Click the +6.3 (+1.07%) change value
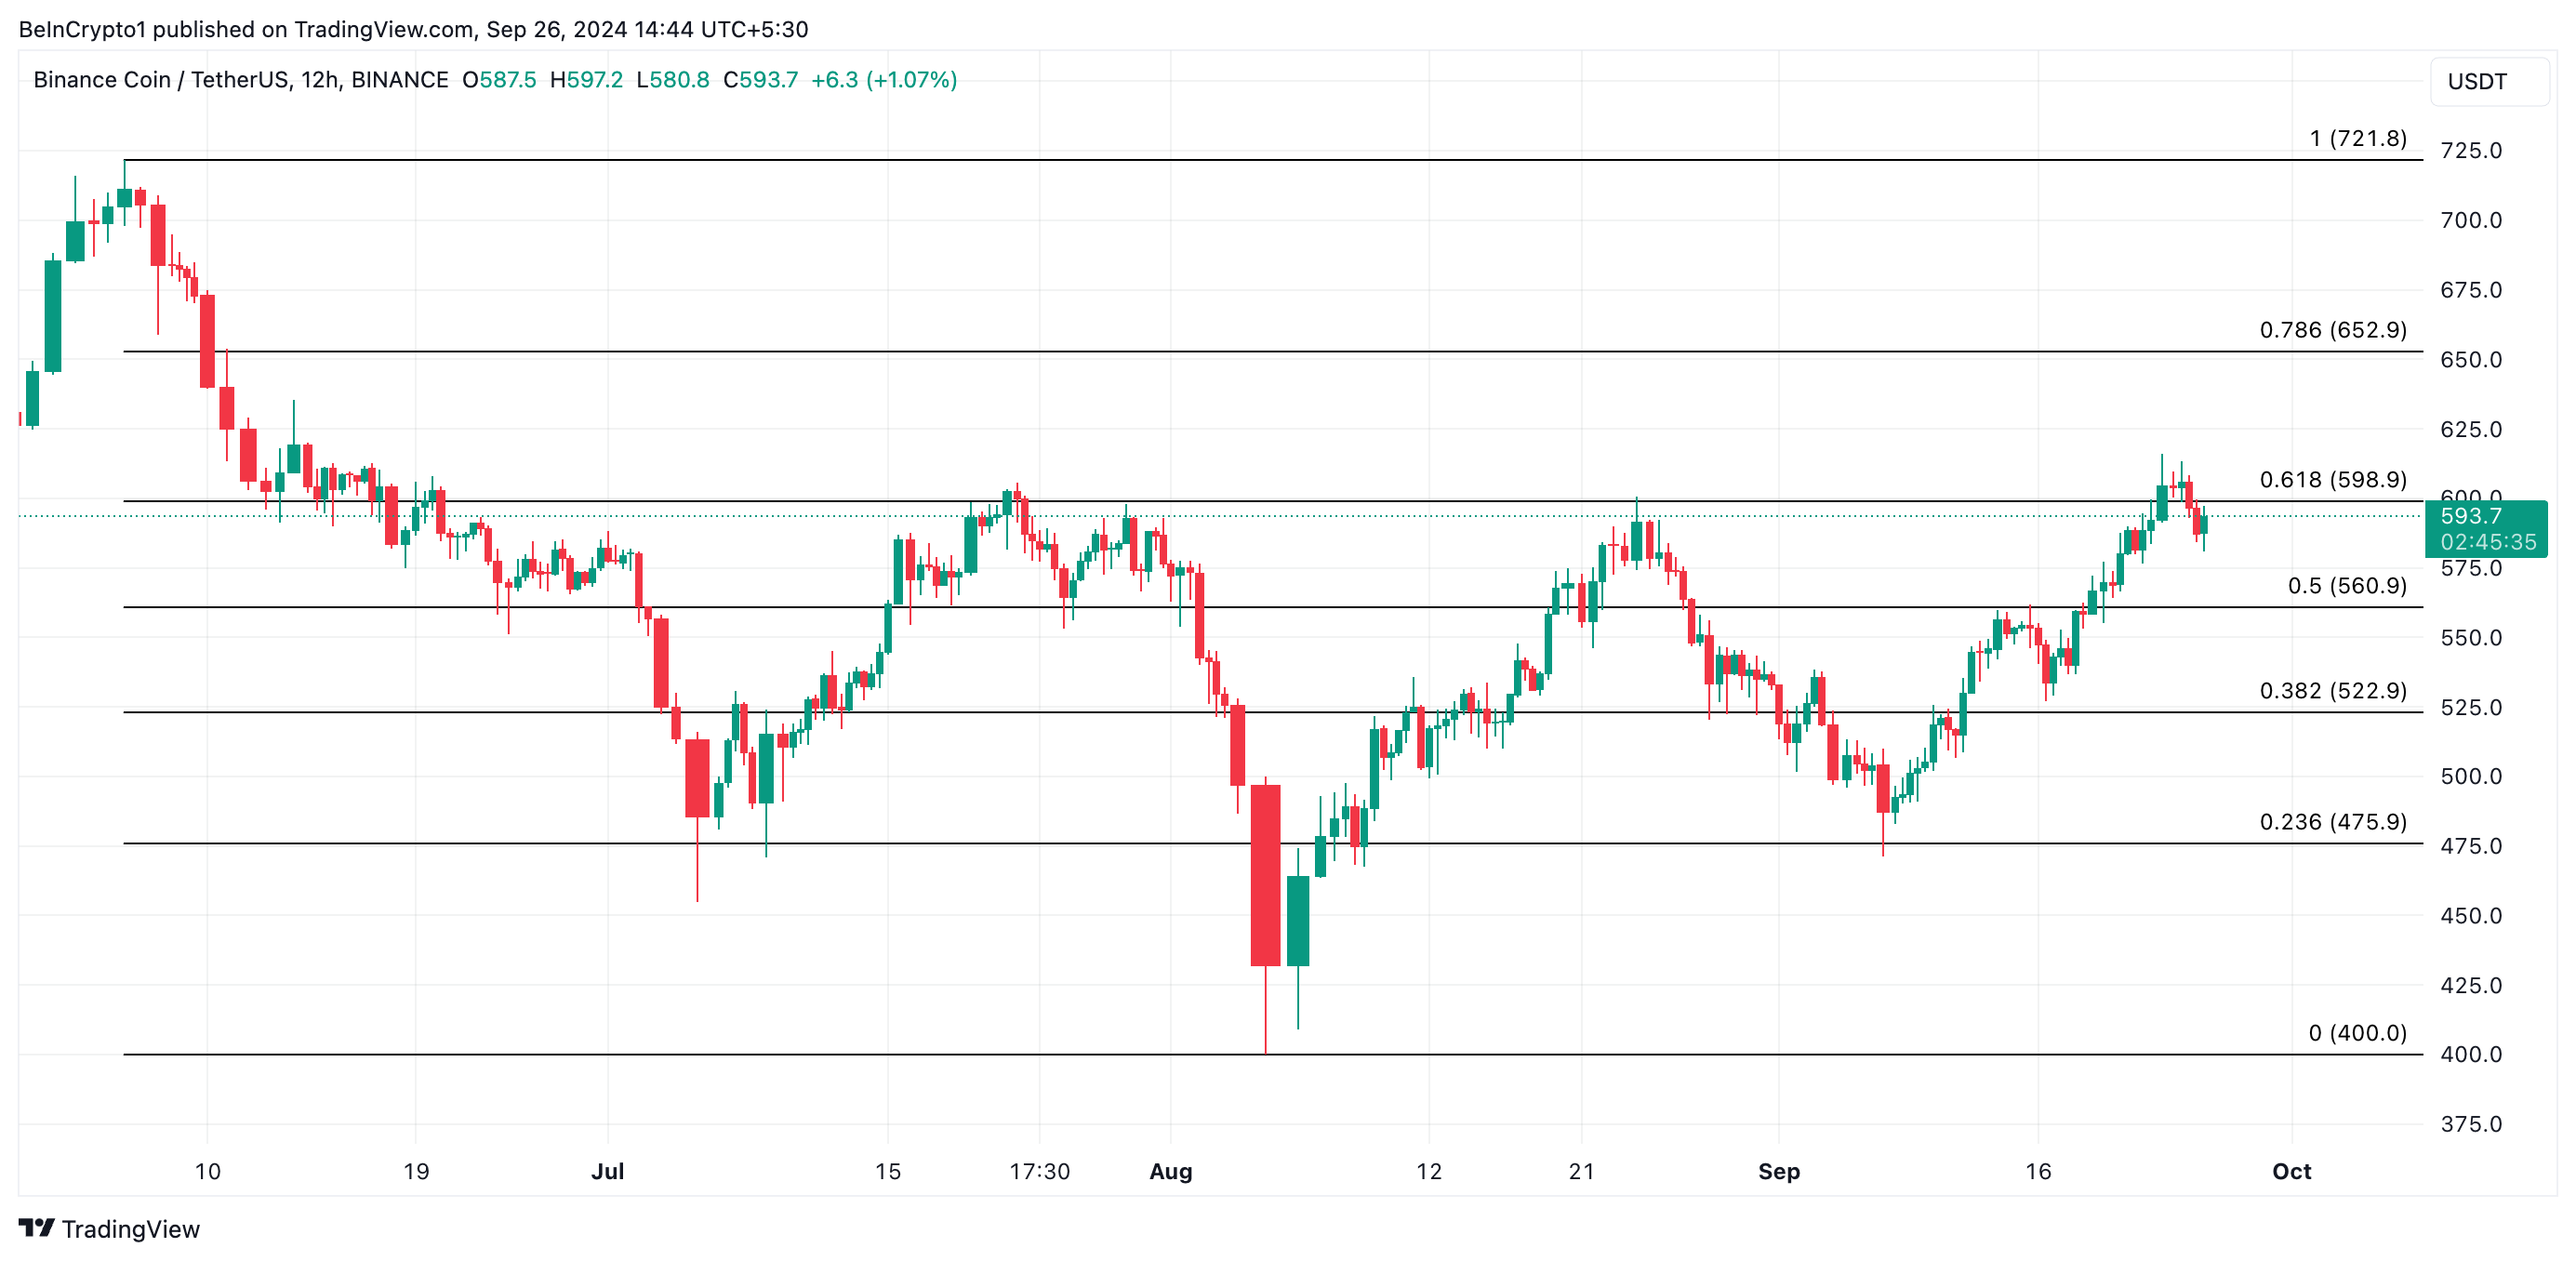 [x=883, y=80]
